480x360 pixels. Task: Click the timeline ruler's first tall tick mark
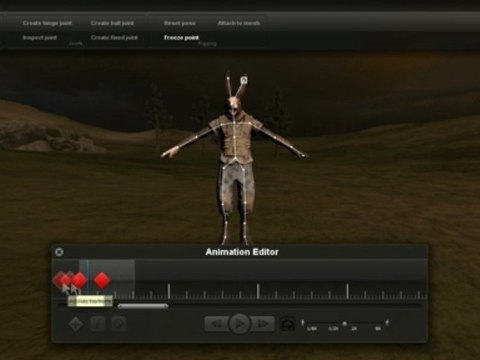pyautogui.click(x=169, y=291)
